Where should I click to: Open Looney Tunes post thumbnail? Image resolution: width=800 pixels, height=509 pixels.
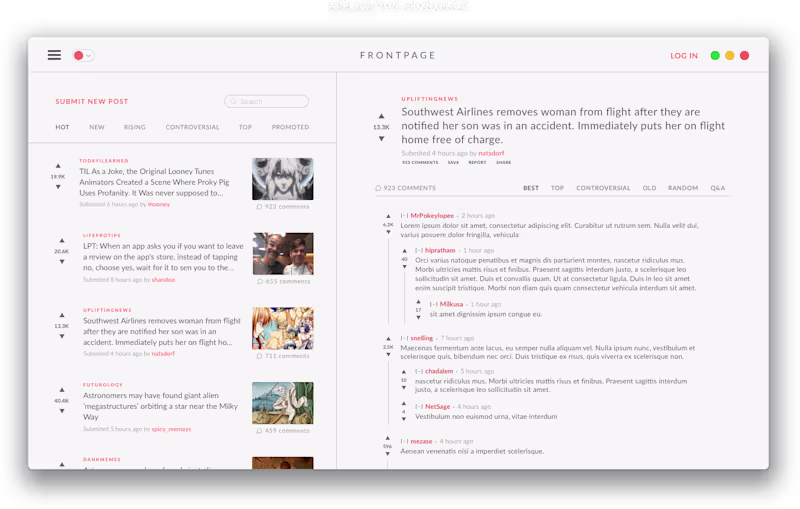click(283, 179)
